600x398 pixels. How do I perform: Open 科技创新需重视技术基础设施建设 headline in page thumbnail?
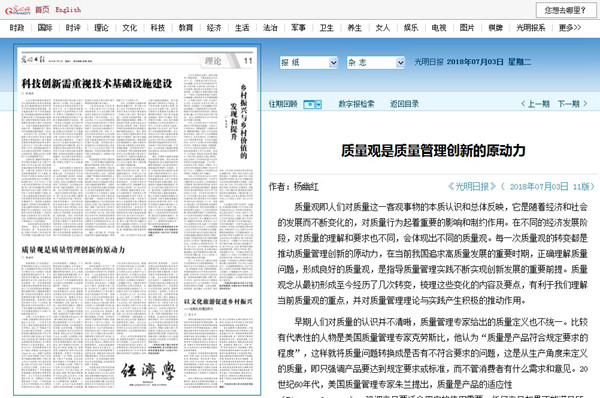97,84
